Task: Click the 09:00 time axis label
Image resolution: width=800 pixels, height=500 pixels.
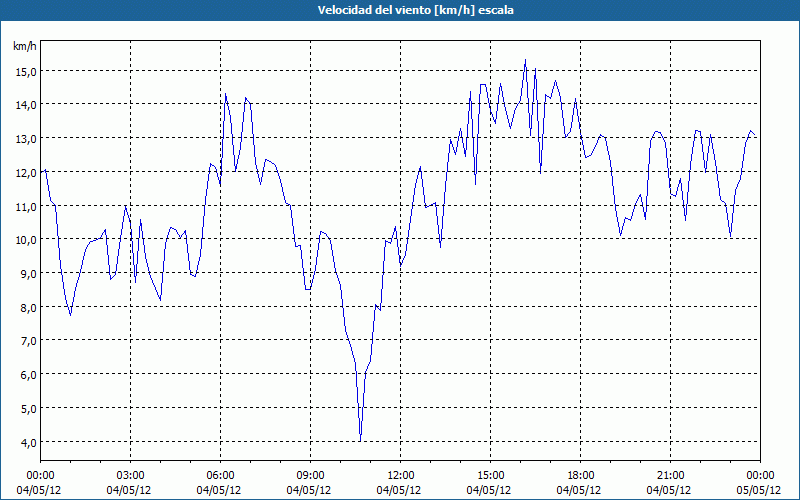Action: pyautogui.click(x=310, y=476)
